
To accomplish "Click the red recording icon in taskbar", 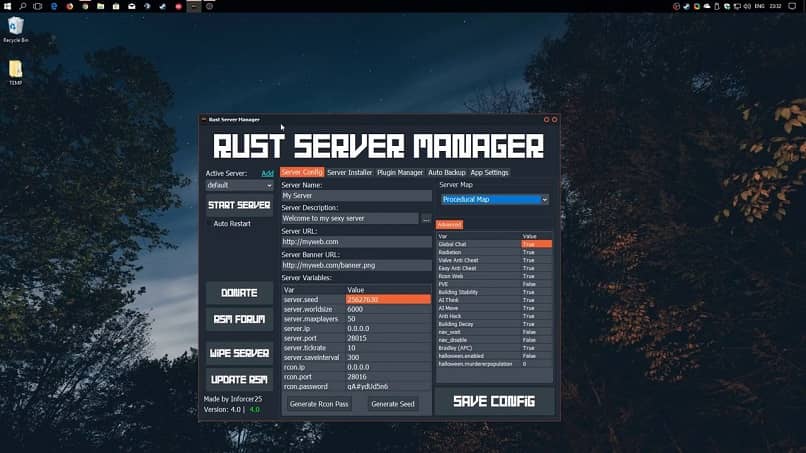I will click(178, 6).
